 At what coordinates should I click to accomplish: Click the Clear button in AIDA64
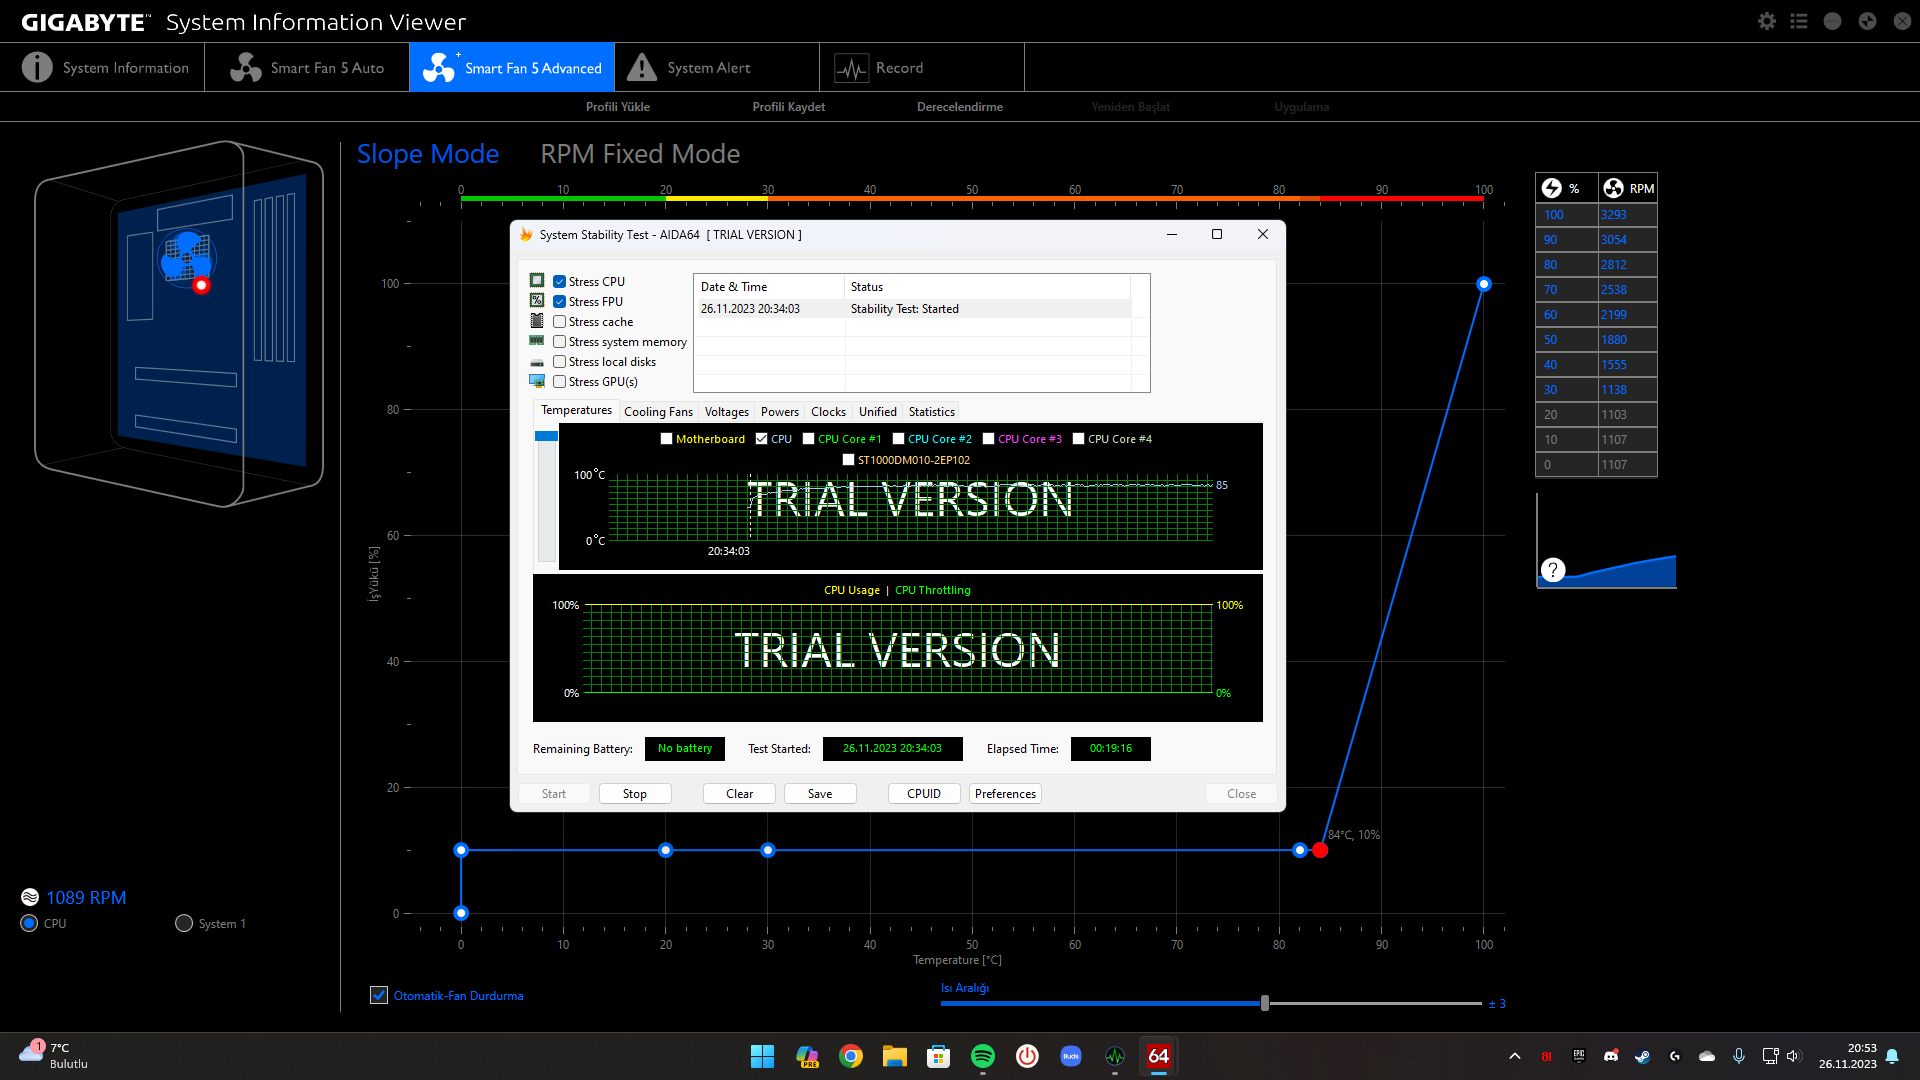(x=740, y=794)
